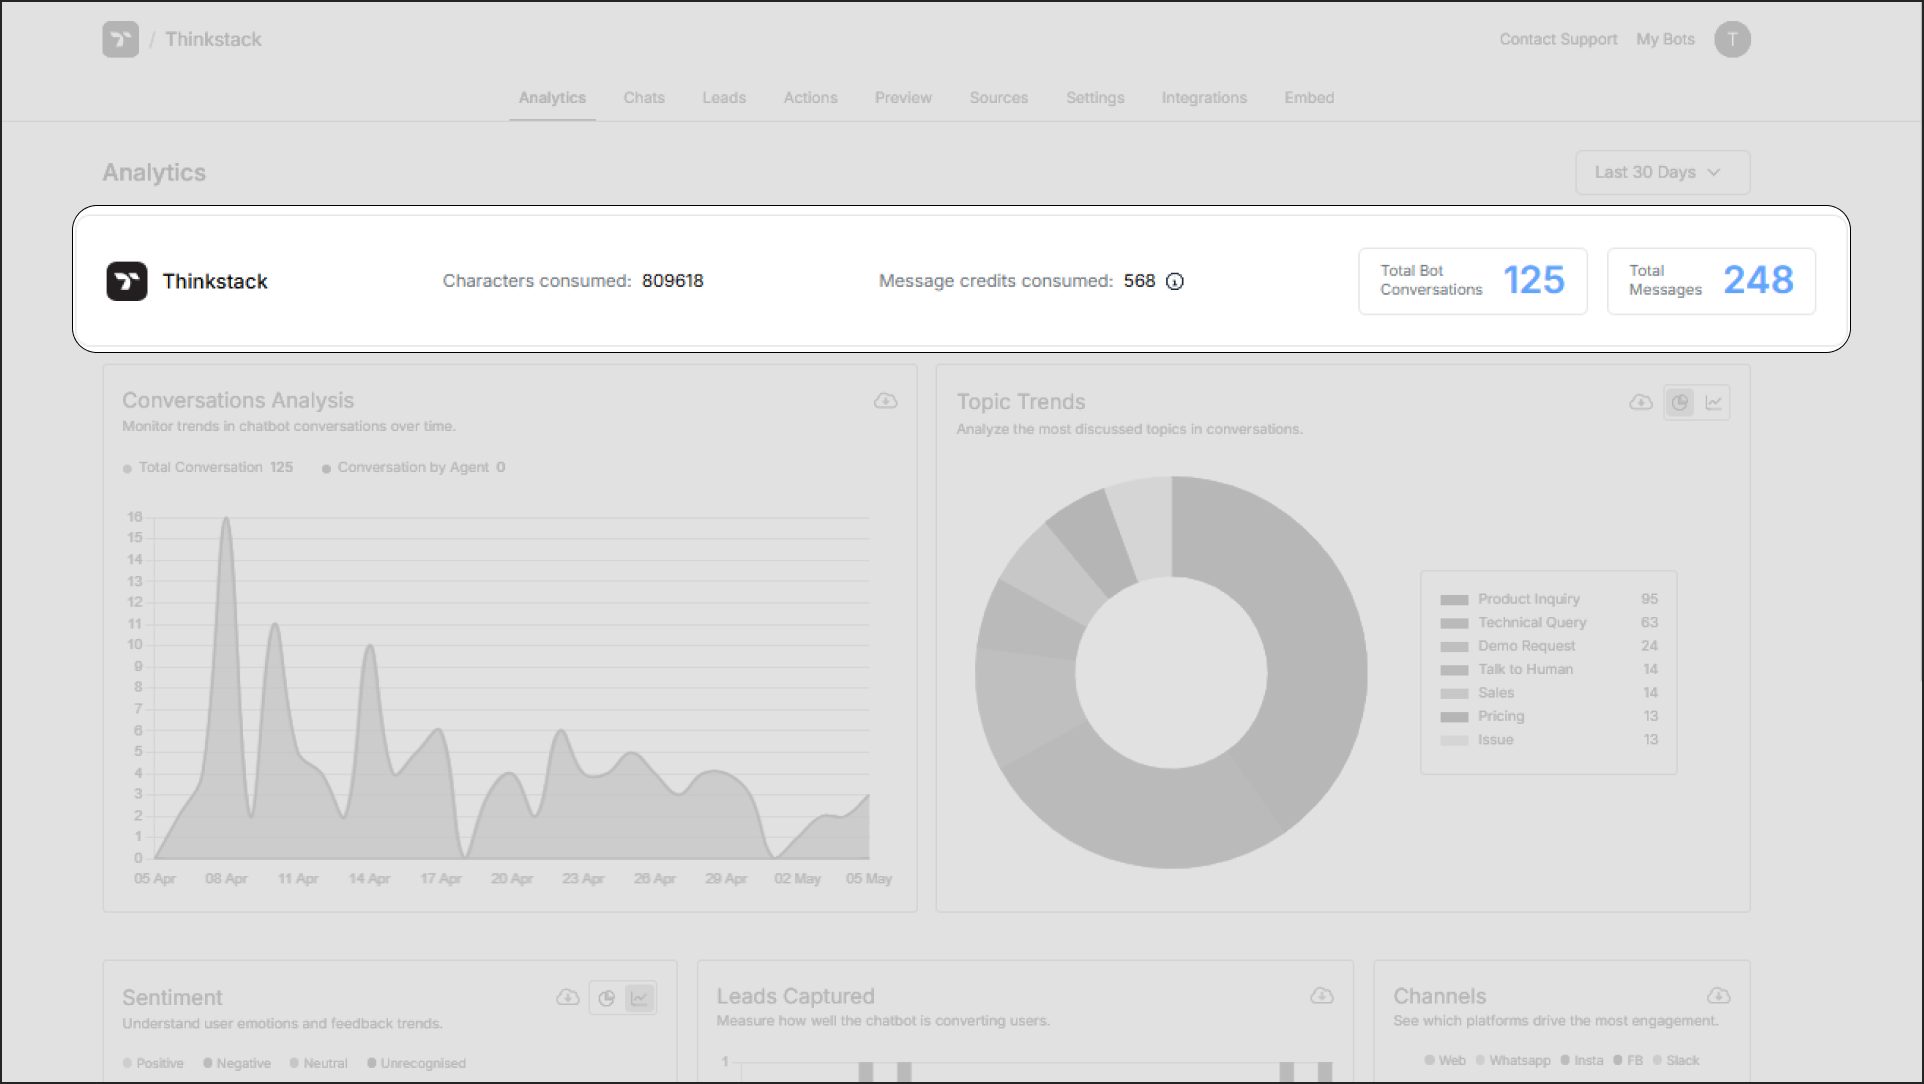
Task: Open the Analytics tab
Action: [552, 98]
